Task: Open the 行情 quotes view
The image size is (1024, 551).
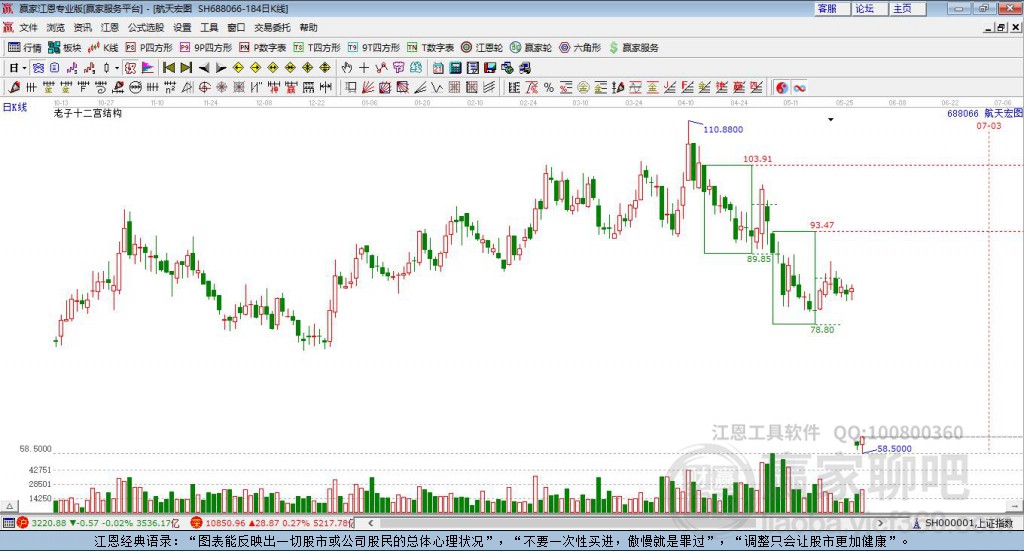Action: (25, 48)
